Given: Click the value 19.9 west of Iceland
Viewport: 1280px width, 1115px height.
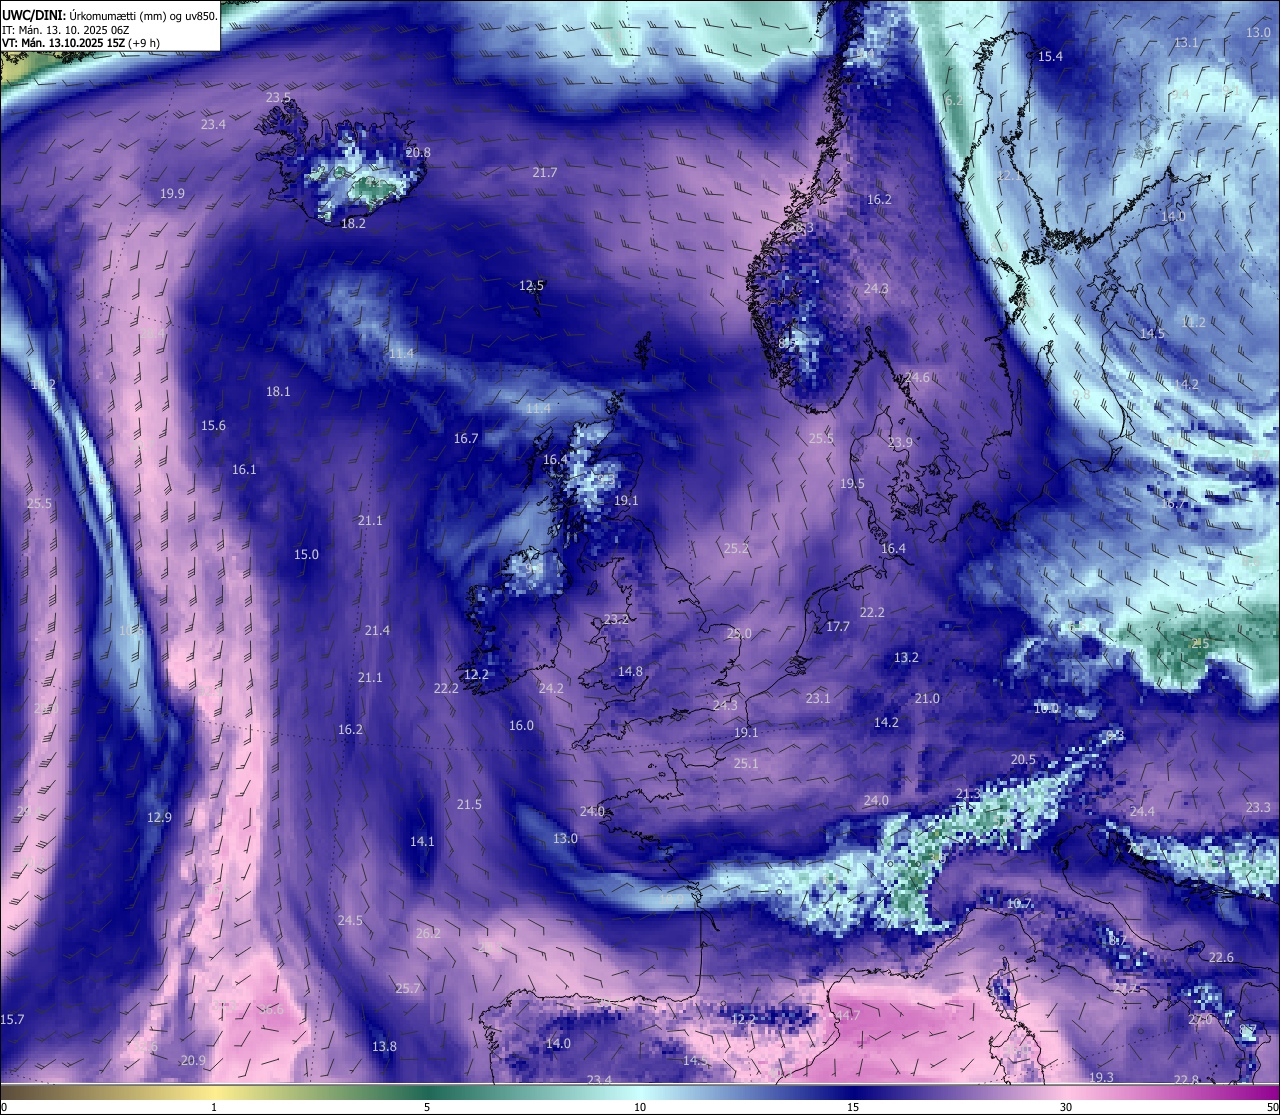Looking at the screenshot, I should point(172,194).
